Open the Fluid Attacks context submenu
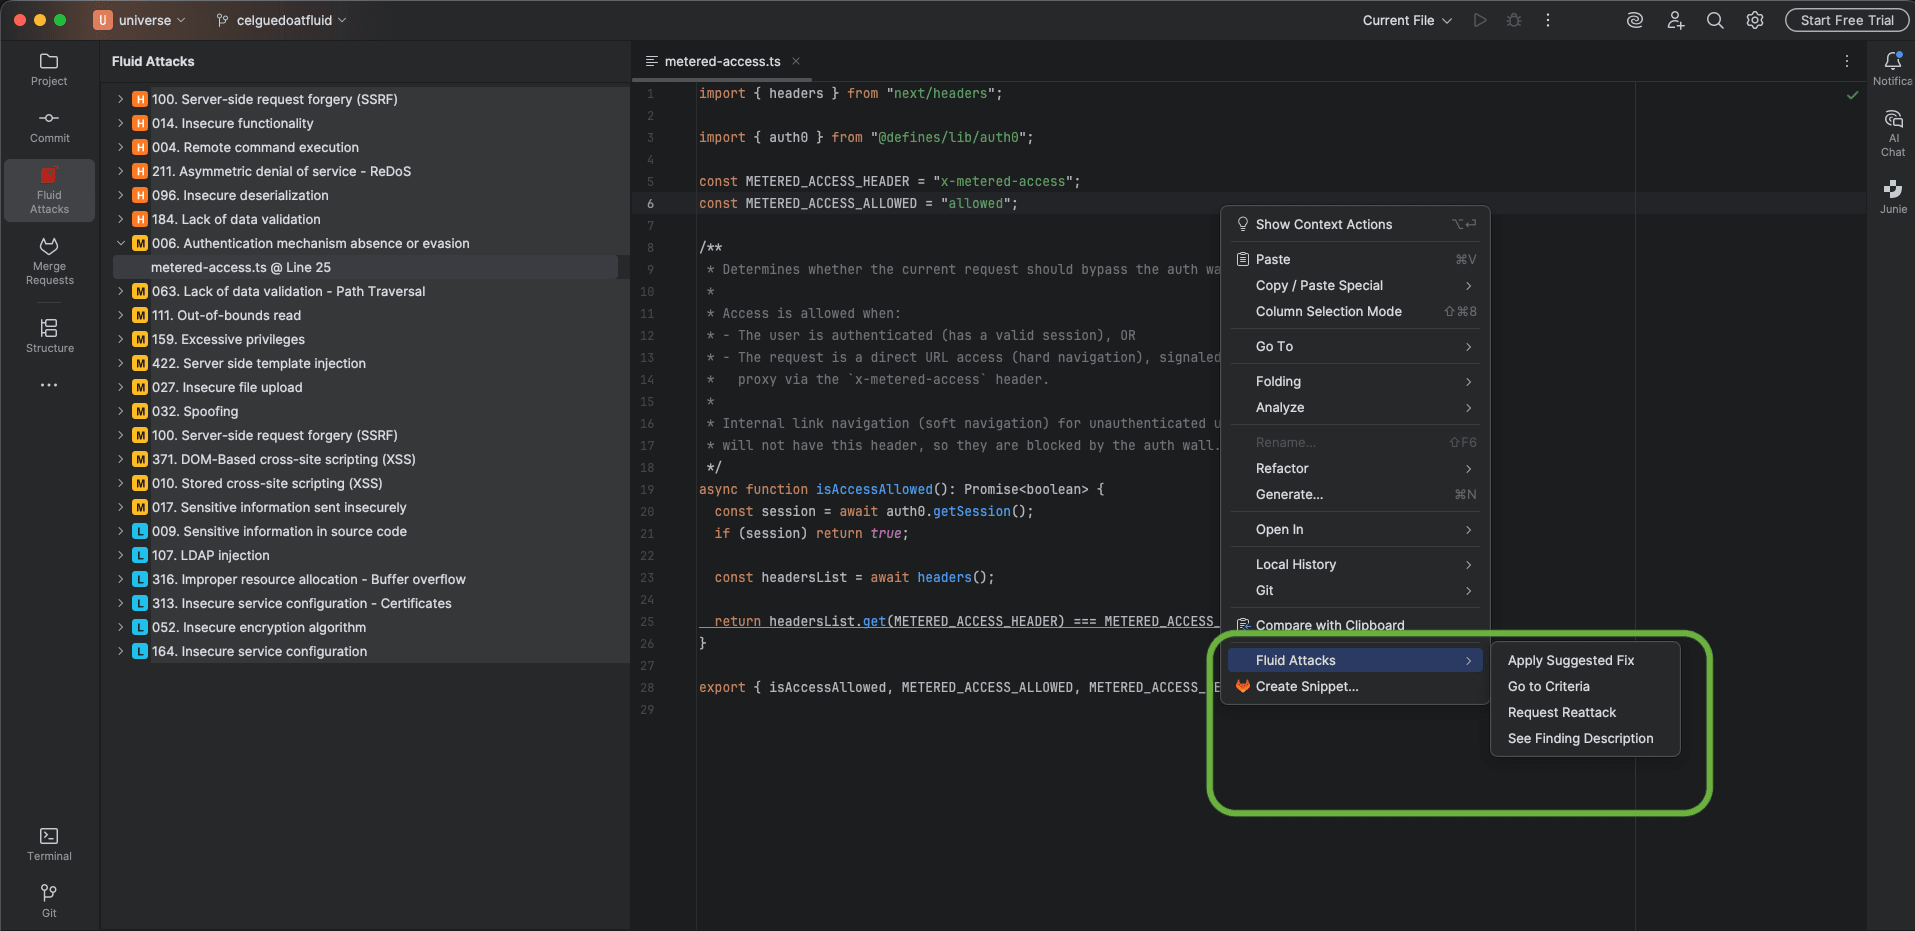1915x931 pixels. (x=1355, y=660)
